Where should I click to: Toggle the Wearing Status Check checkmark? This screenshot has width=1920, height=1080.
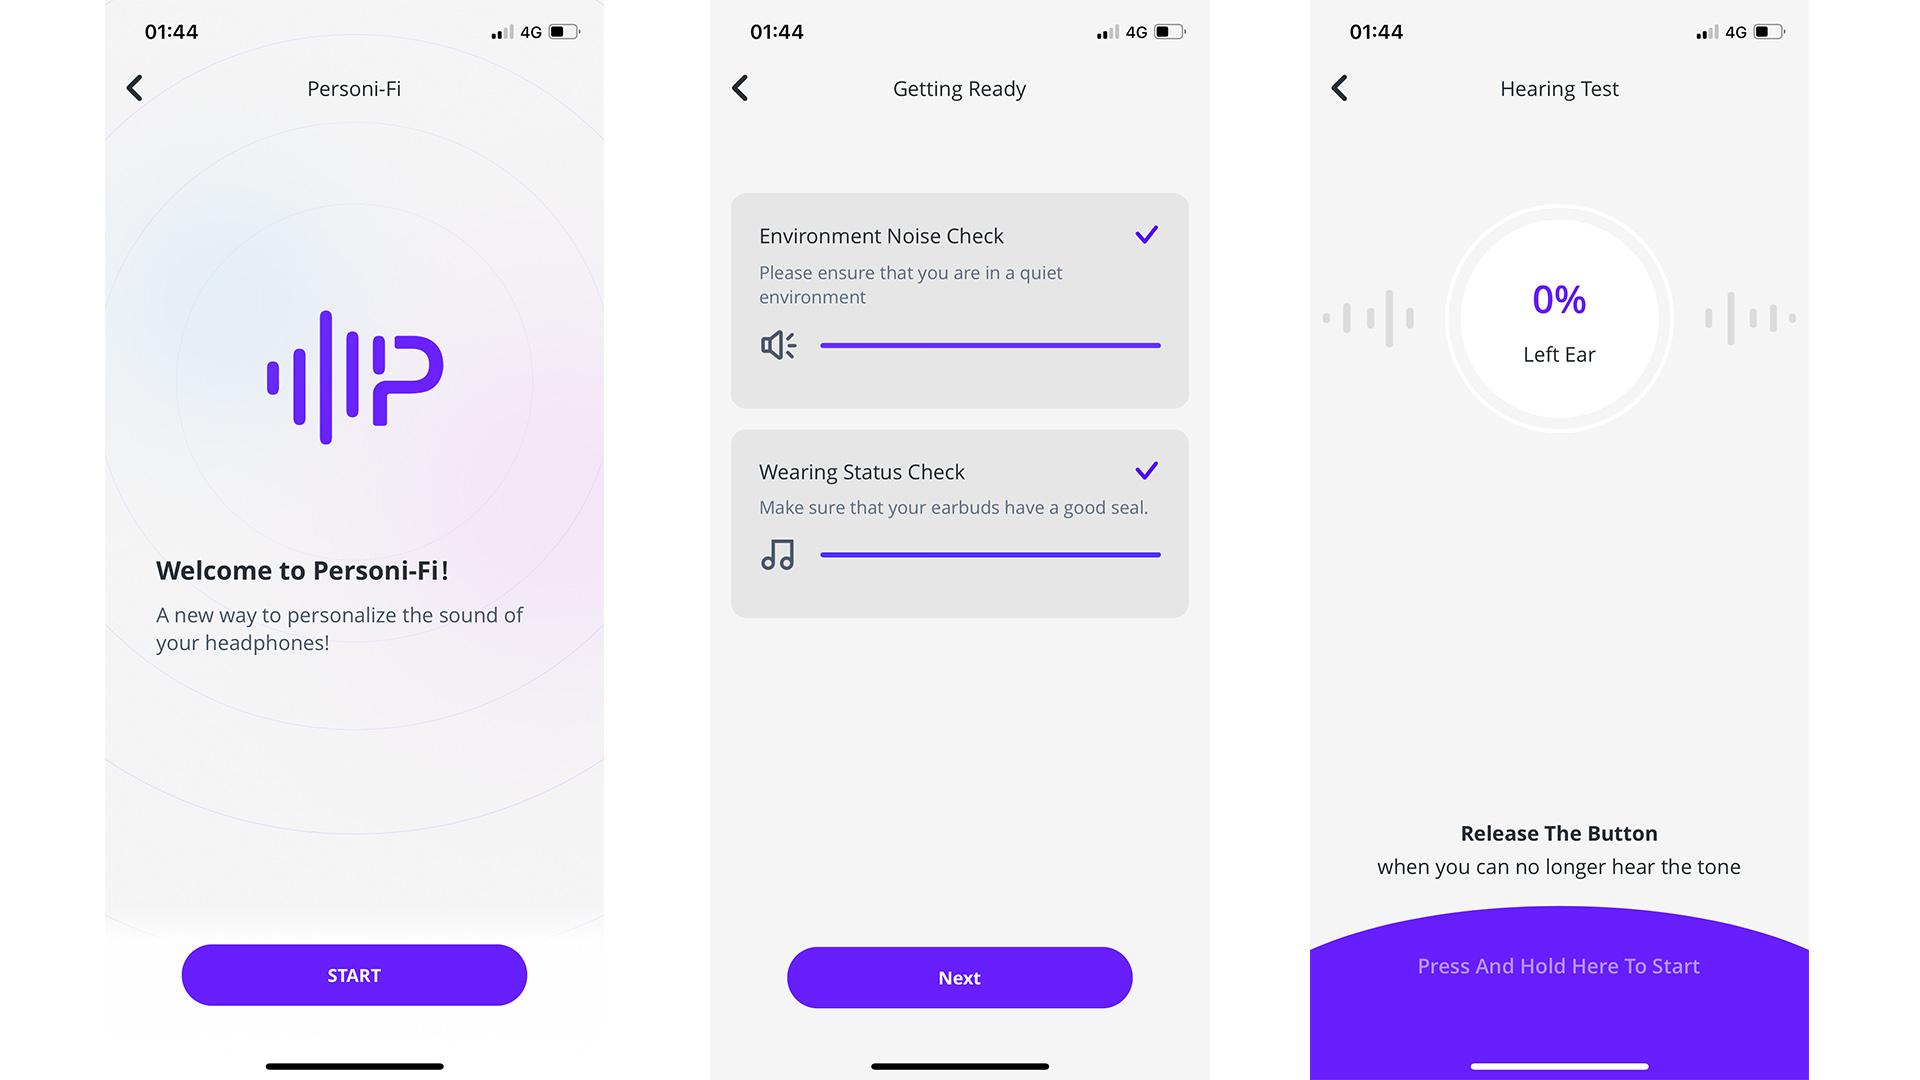[1146, 471]
